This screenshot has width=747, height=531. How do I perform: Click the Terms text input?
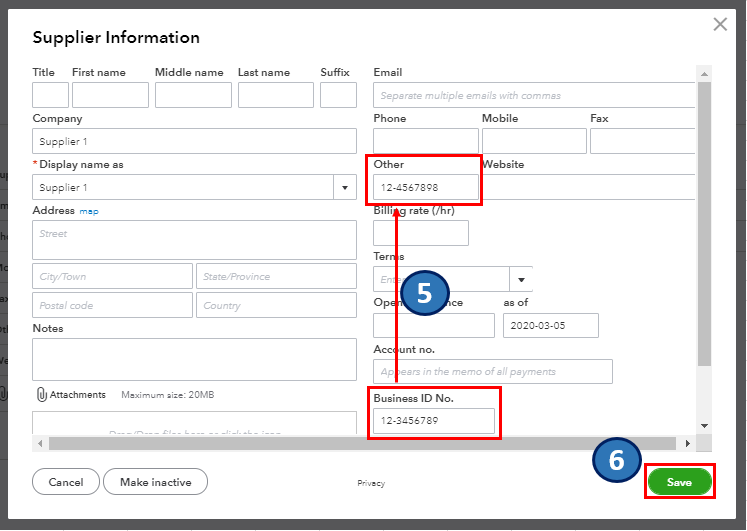(442, 280)
